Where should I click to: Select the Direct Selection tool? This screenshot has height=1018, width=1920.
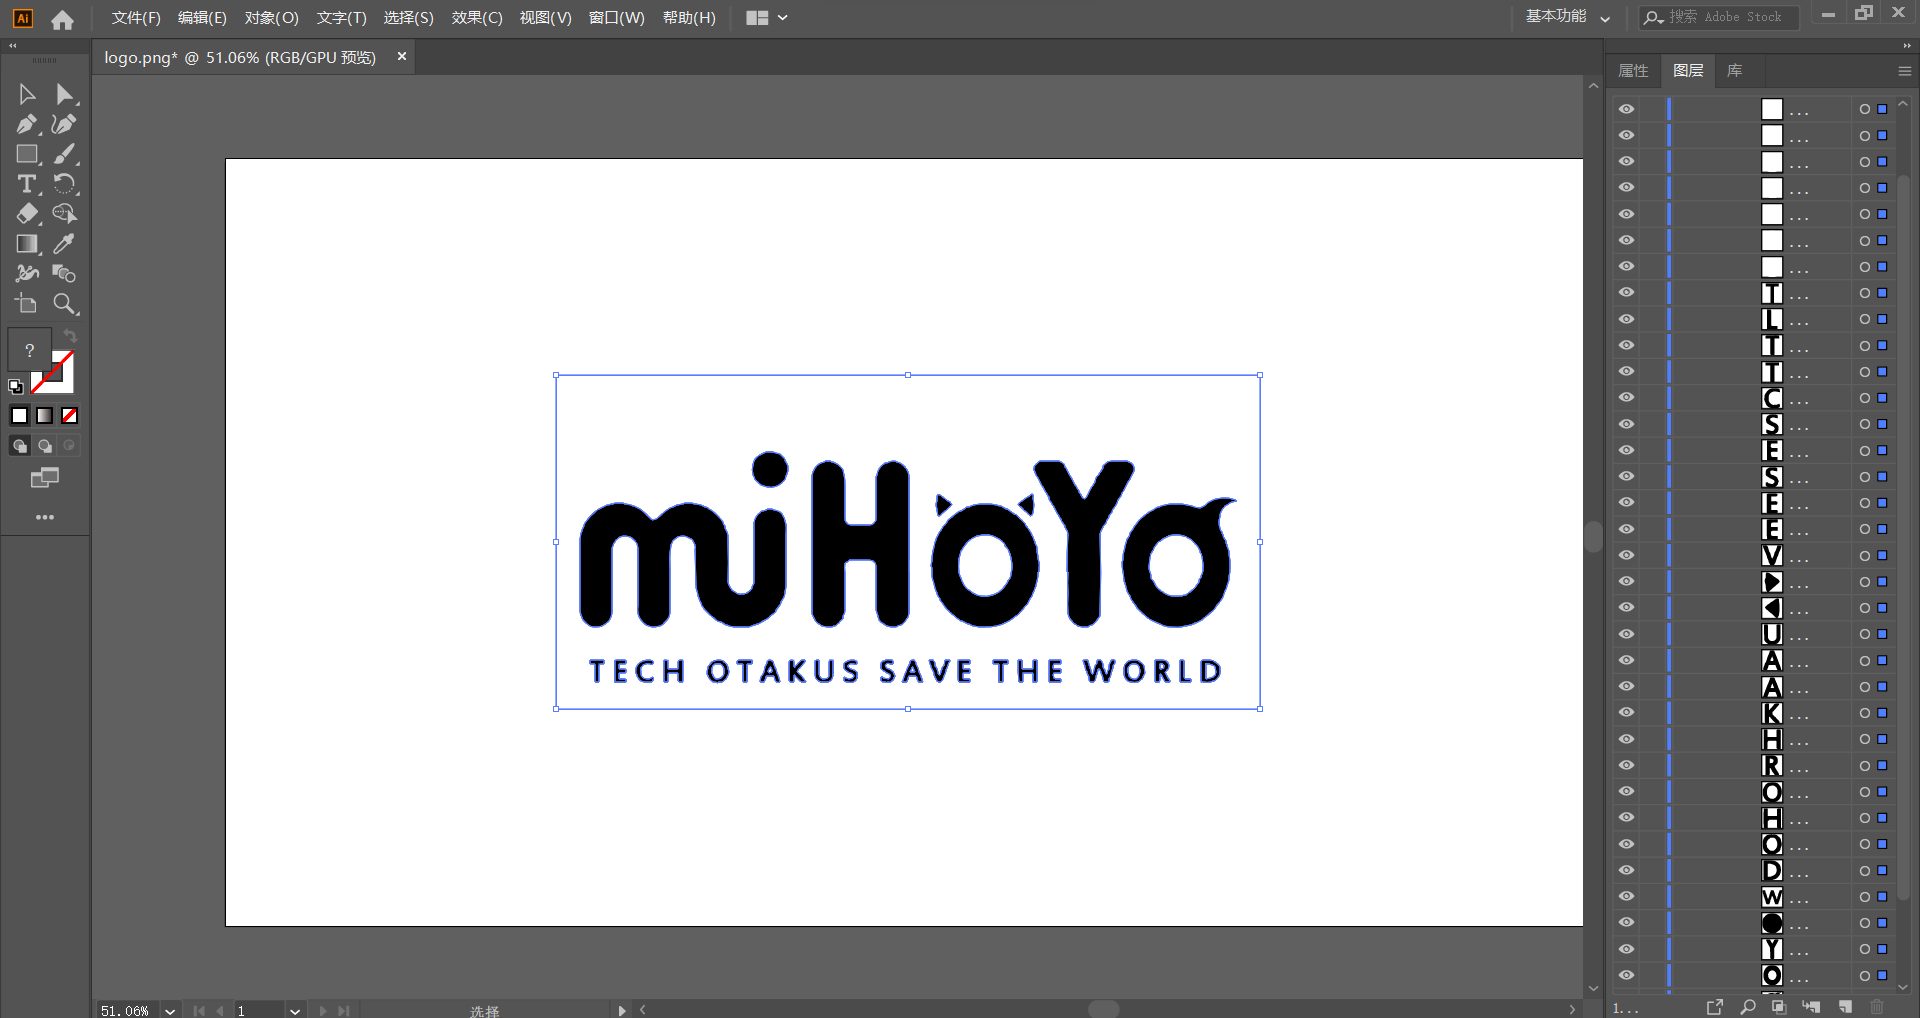tap(64, 94)
